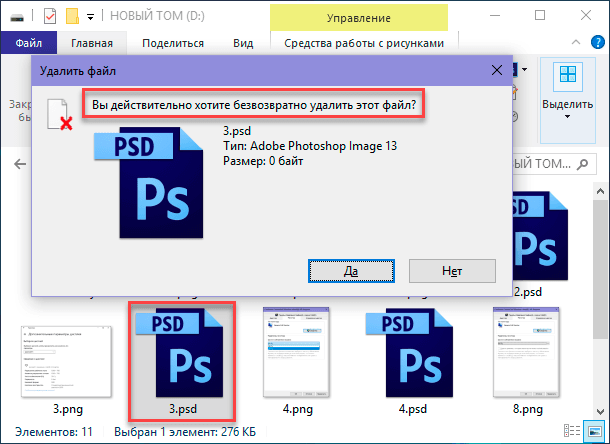Click Тип: Adobe Photoshop Image 13 text
The width and height of the screenshot is (610, 444).
pos(310,146)
